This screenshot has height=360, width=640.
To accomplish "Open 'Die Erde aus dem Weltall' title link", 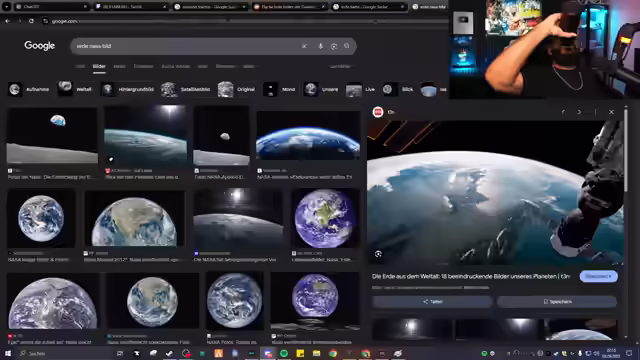I will pyautogui.click(x=471, y=276).
